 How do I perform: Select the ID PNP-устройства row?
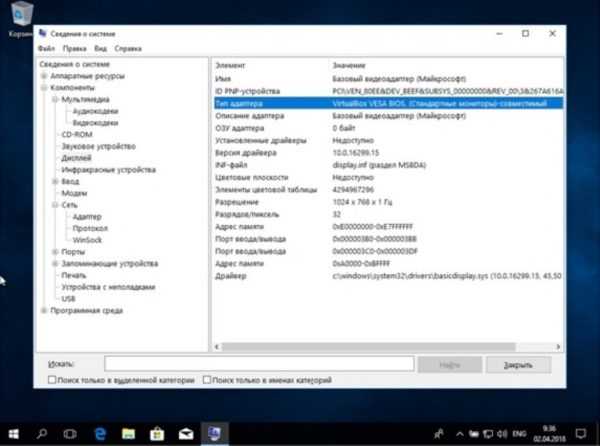point(388,91)
